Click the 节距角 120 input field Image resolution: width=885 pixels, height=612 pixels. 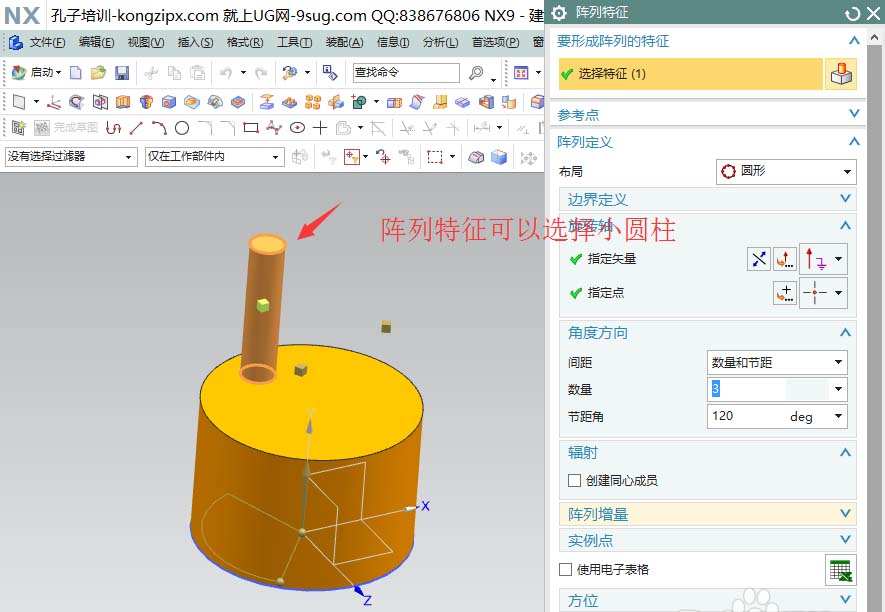(x=746, y=417)
